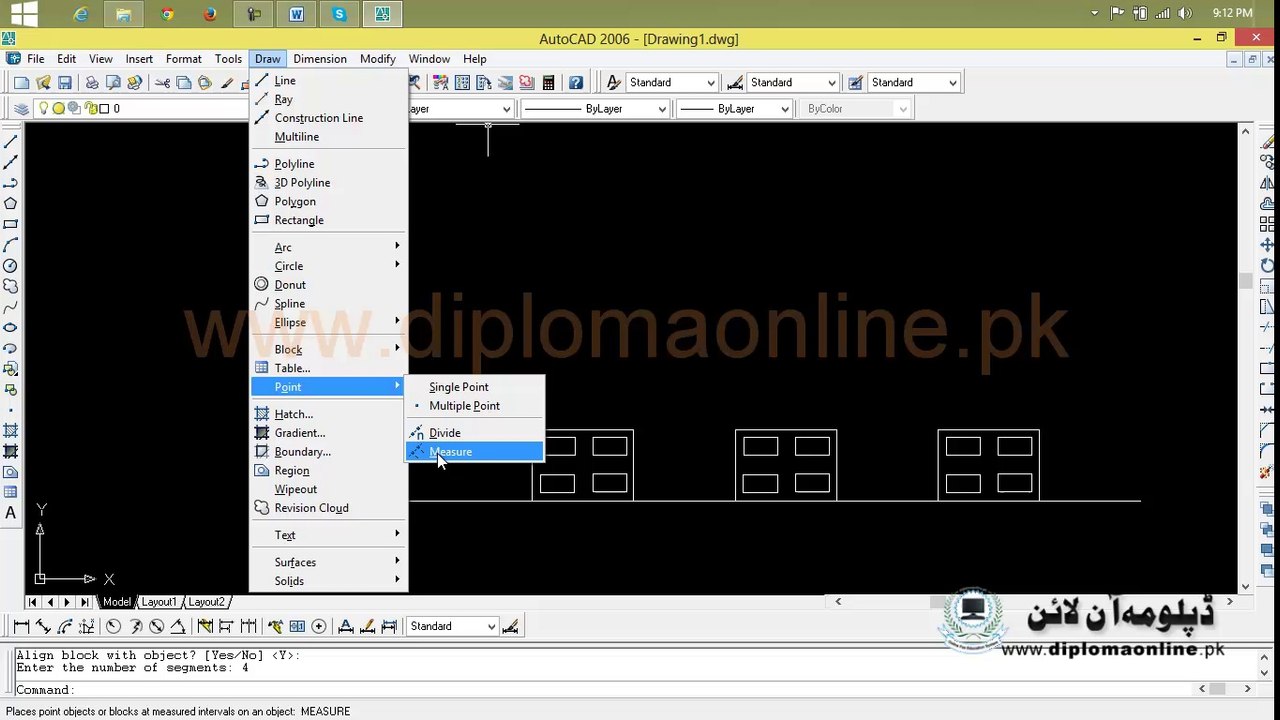The image size is (1280, 720).
Task: Expand the Surfaces submenu
Action: click(328, 562)
